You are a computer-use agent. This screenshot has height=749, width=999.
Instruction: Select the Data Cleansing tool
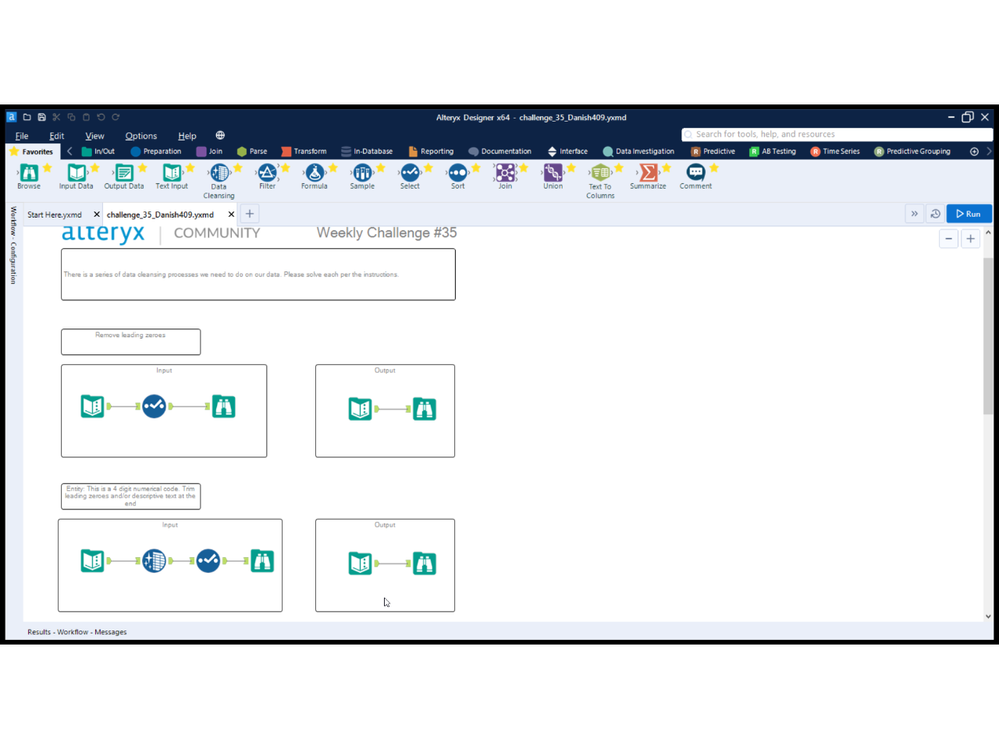(219, 181)
